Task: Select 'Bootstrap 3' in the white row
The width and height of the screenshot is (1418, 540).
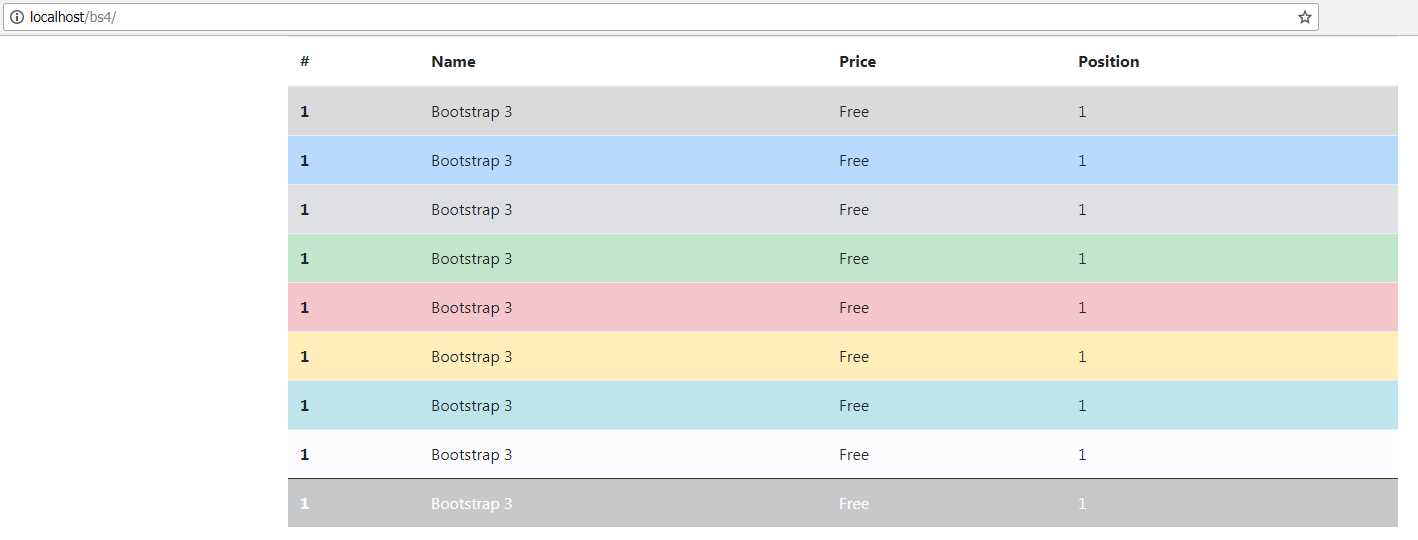Action: pos(471,455)
